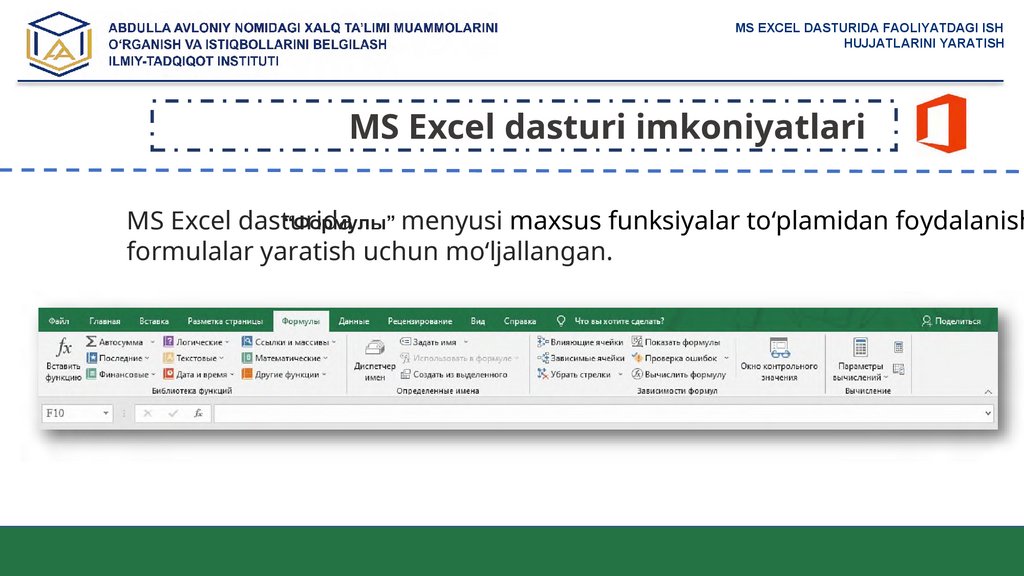Expand the Задать имя dropdown arrow
Screen dimensions: 1024x576
click(x=466, y=342)
